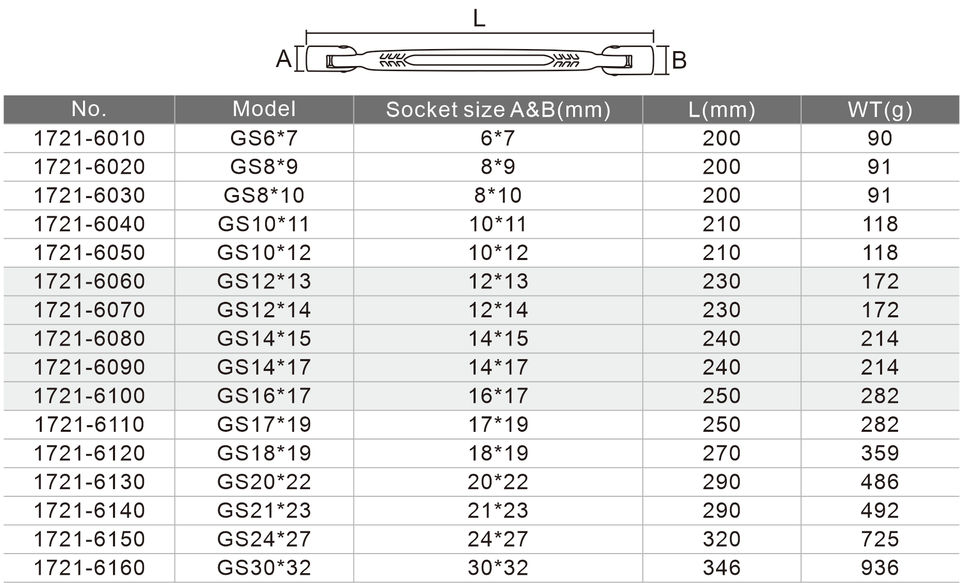Click the 936 weight value
960x583 pixels.
(x=880, y=568)
